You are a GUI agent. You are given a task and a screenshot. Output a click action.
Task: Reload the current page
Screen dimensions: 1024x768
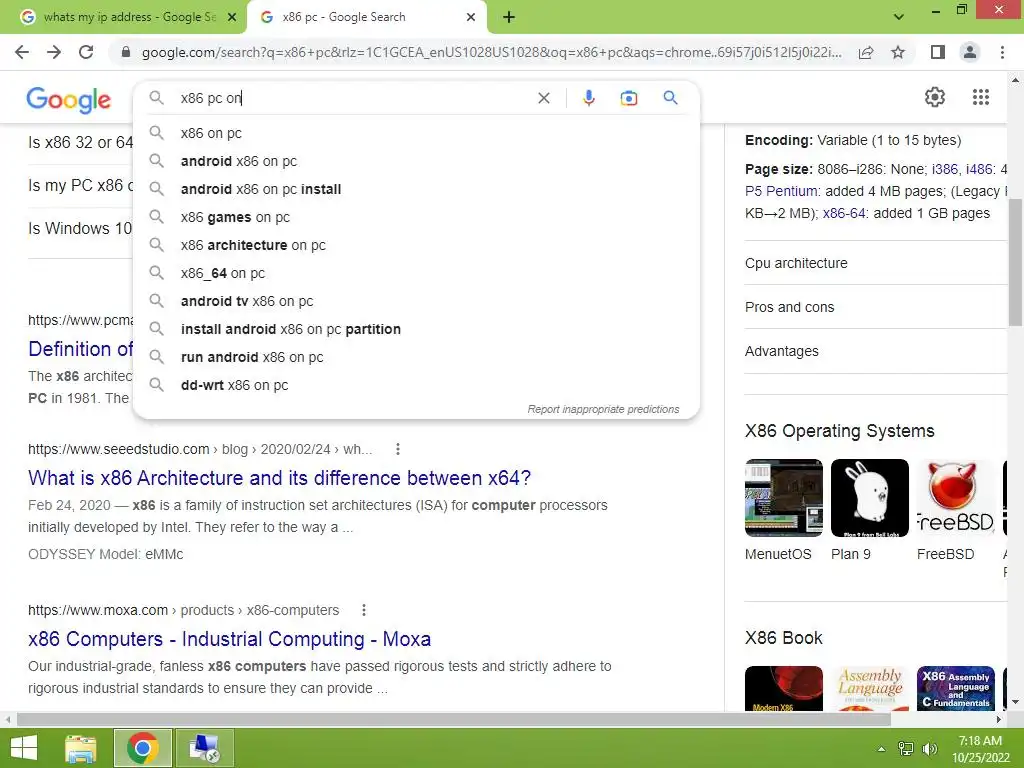tap(86, 52)
